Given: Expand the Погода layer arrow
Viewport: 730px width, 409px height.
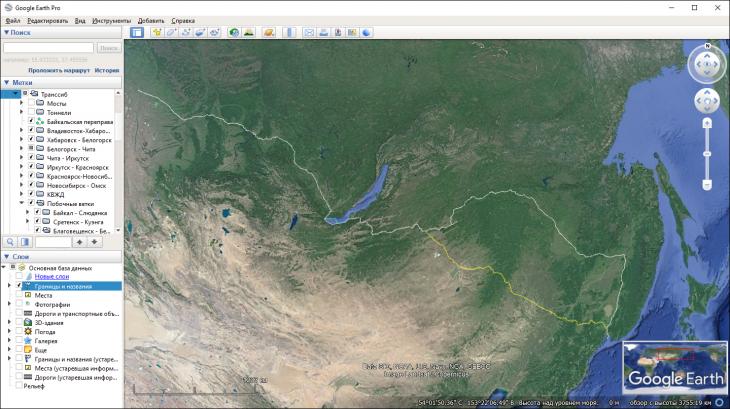Looking at the screenshot, I should point(9,332).
